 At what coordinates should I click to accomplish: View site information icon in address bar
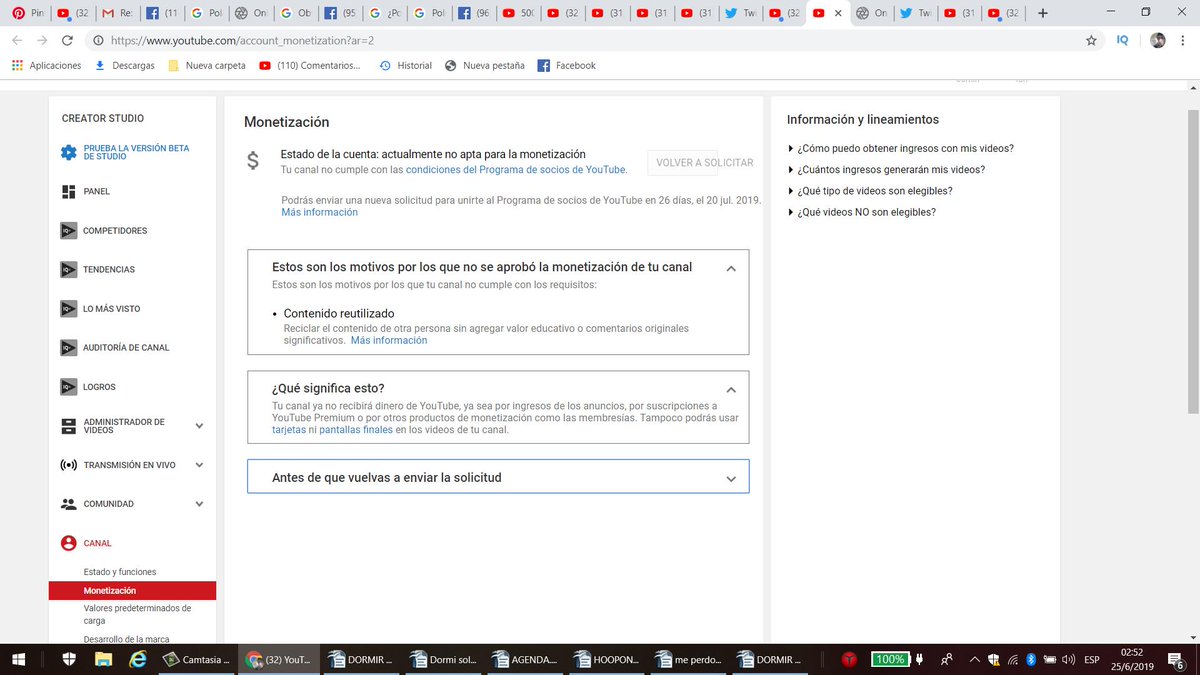[x=97, y=40]
